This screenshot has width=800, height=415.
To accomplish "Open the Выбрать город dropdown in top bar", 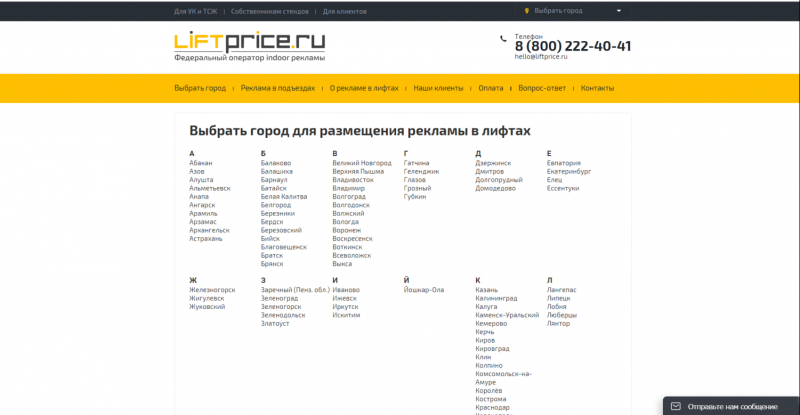I will pos(572,11).
